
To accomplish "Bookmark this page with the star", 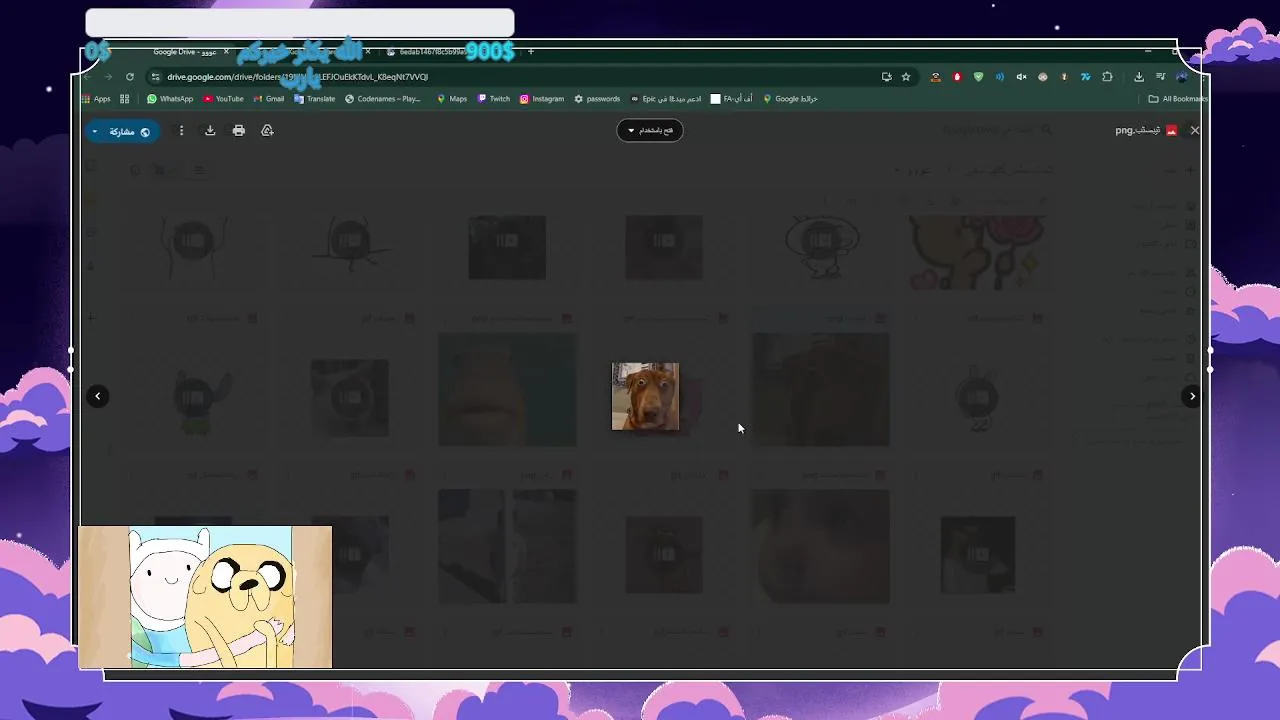I will 906,77.
